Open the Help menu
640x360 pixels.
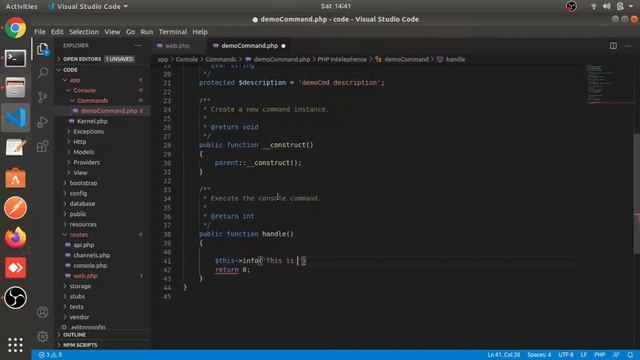click(200, 32)
